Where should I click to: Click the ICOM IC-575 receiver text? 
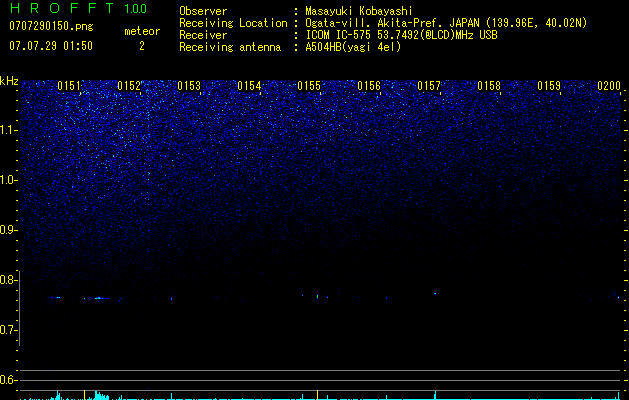click(x=401, y=35)
